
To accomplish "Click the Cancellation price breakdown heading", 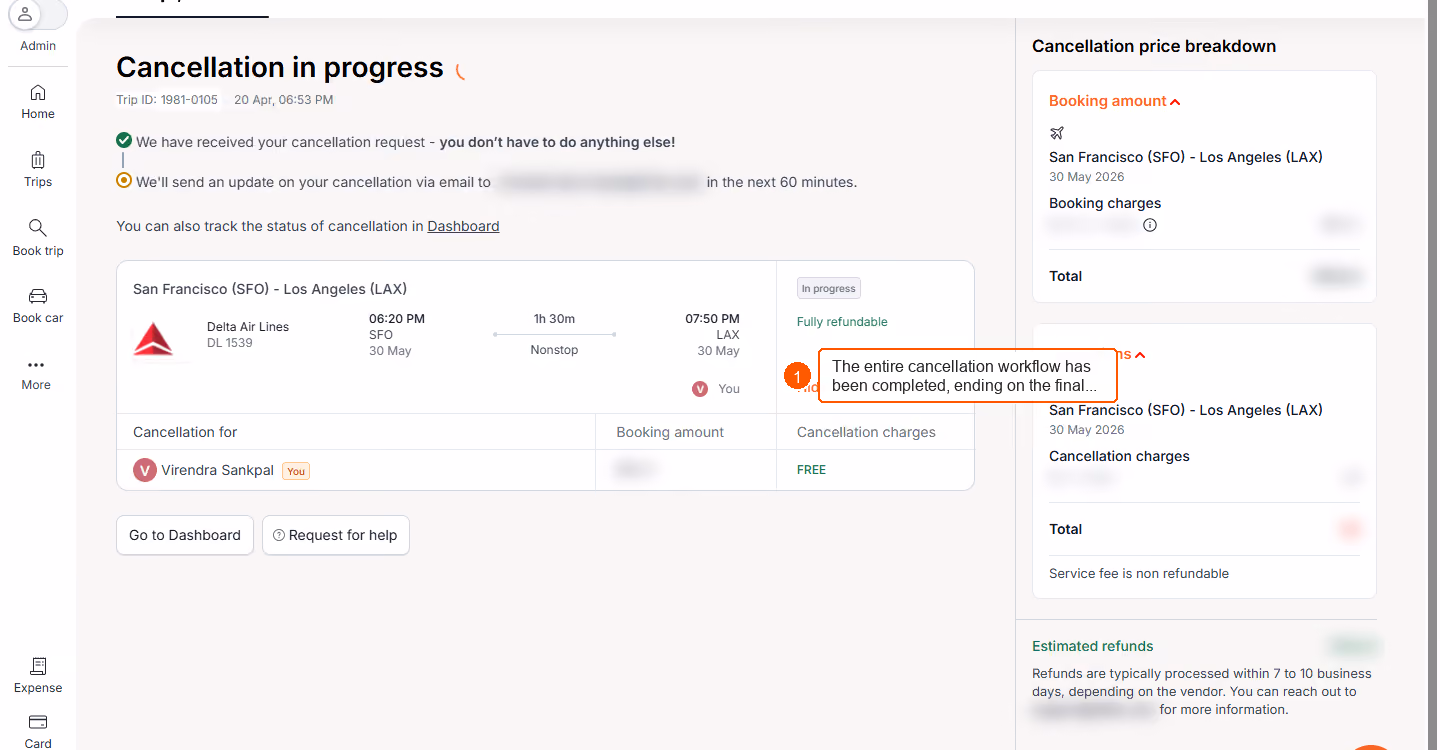I will [1154, 46].
